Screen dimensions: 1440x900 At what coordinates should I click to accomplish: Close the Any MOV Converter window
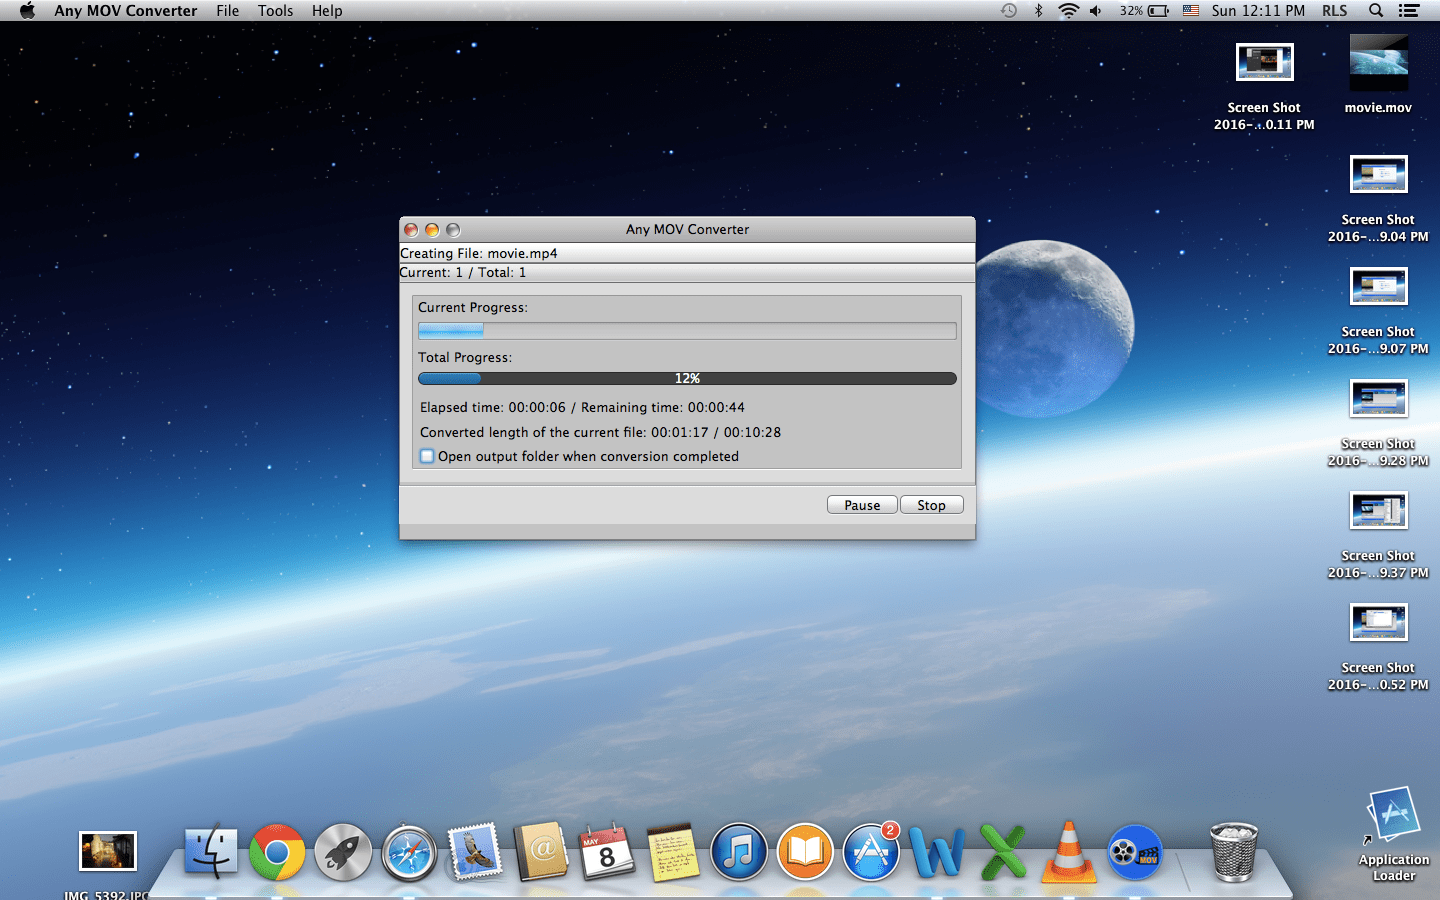[x=411, y=230]
